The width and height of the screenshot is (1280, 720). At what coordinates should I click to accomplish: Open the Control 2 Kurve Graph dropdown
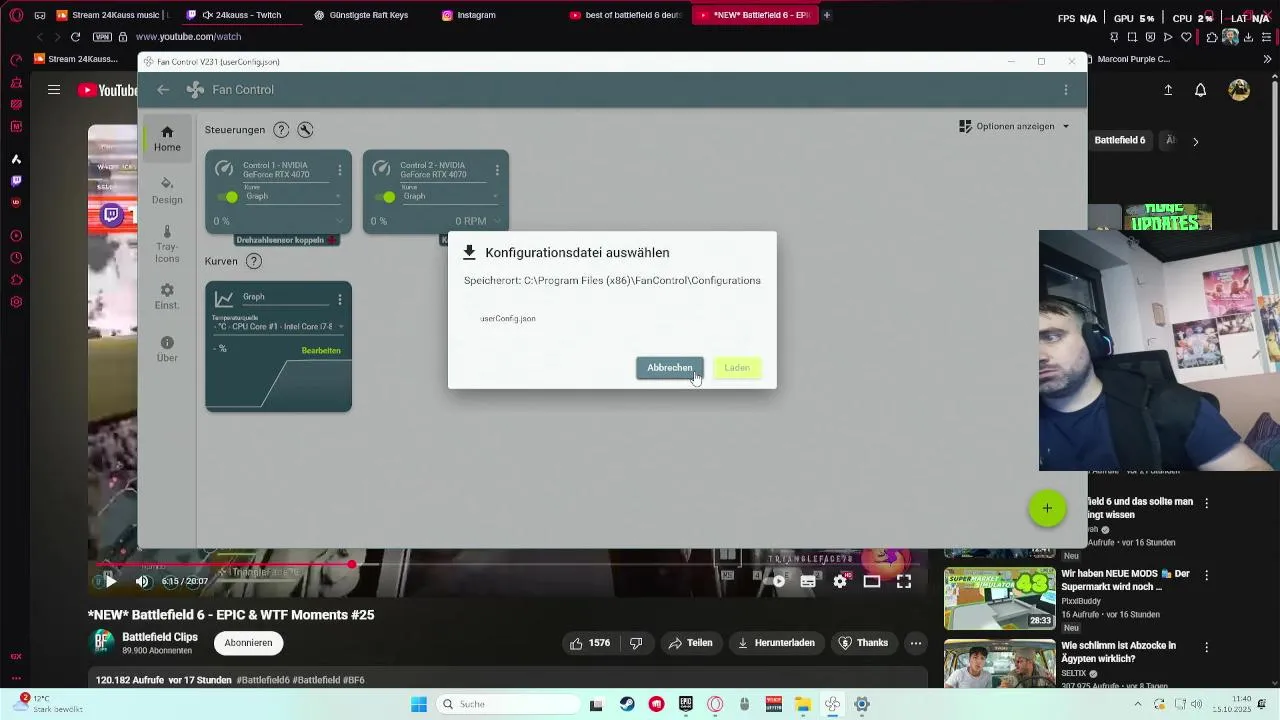[449, 195]
